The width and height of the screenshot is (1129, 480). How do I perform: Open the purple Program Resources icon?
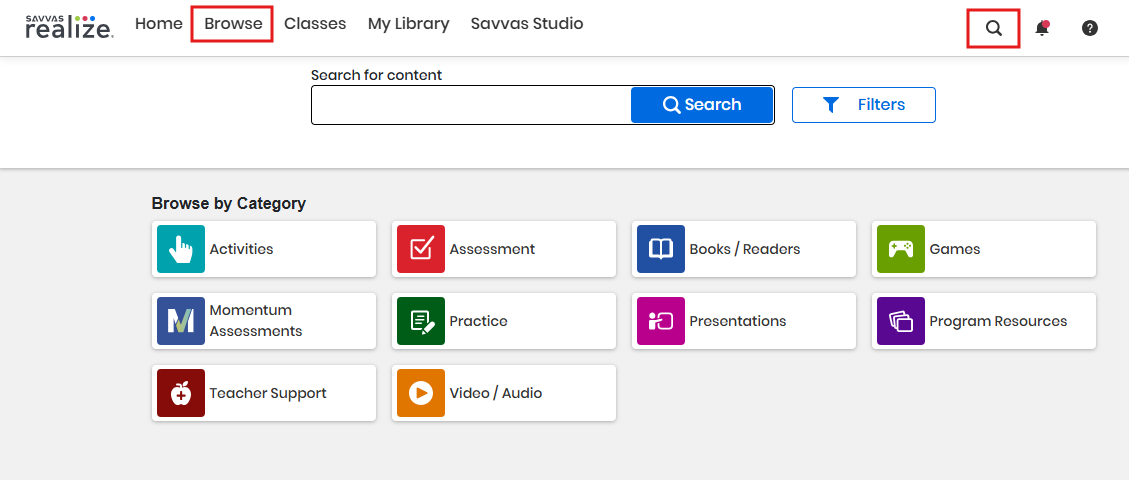[901, 321]
